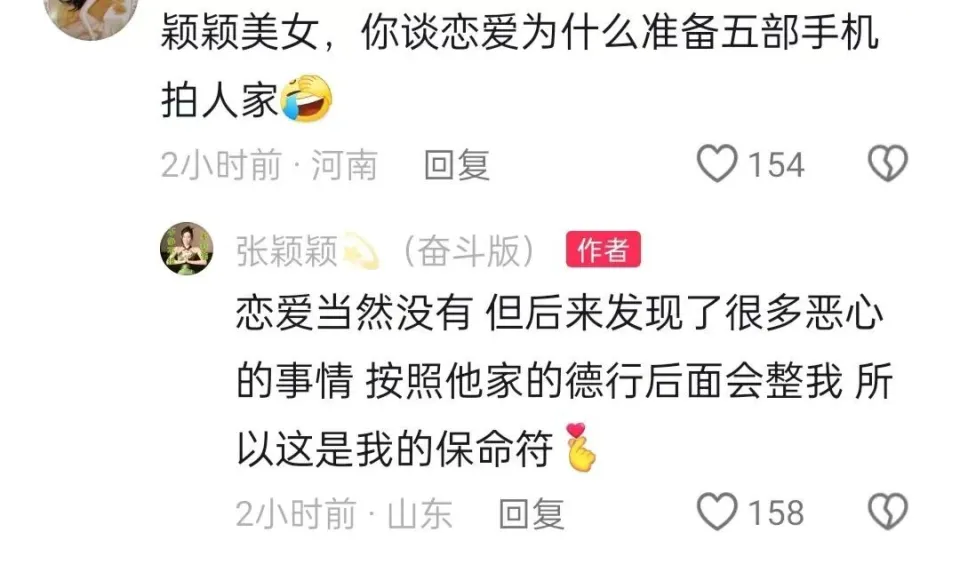This screenshot has height=572, width=960.
Task: Tap the pale emoji after 张颖颖's name
Action: click(x=361, y=251)
